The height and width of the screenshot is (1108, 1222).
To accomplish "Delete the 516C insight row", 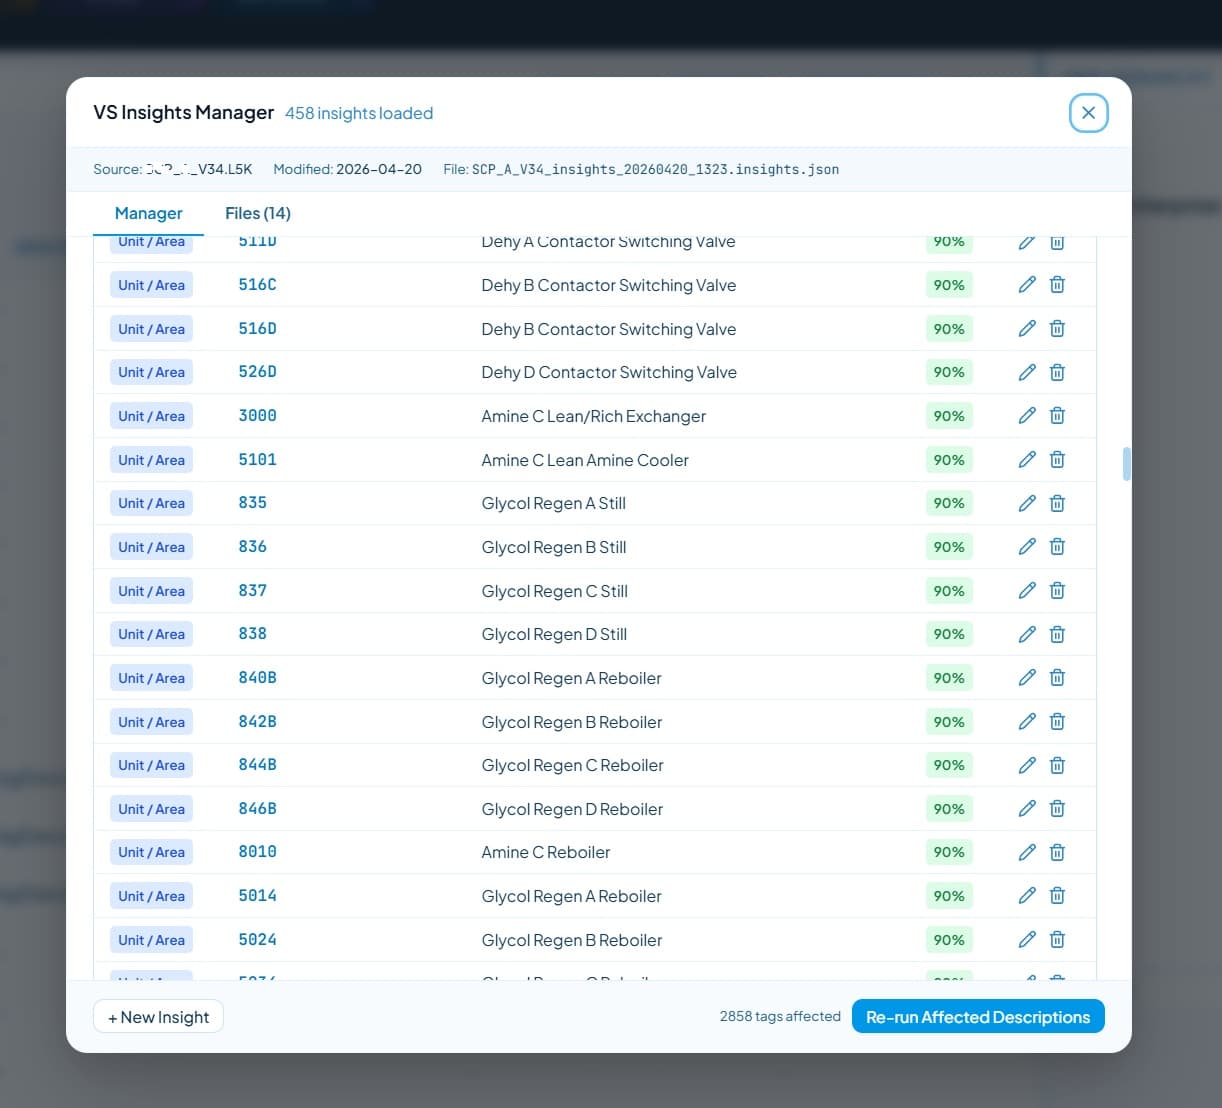I will (x=1057, y=285).
